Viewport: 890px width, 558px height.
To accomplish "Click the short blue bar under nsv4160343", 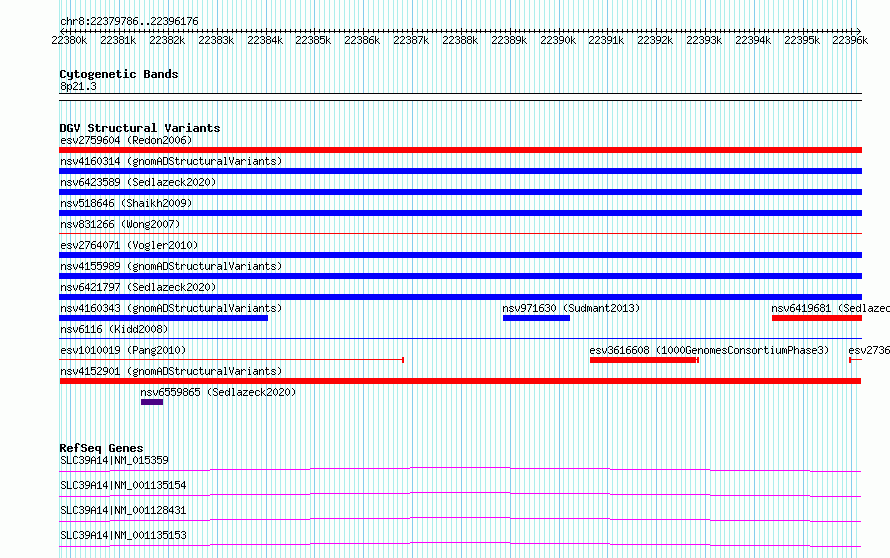I will pyautogui.click(x=163, y=318).
